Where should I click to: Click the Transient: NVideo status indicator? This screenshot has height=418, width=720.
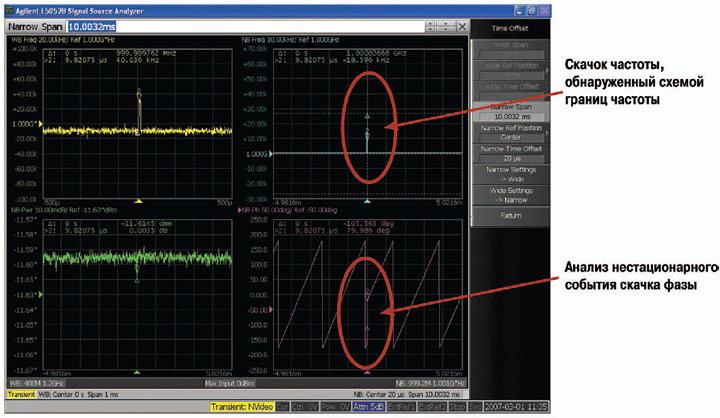pos(242,407)
